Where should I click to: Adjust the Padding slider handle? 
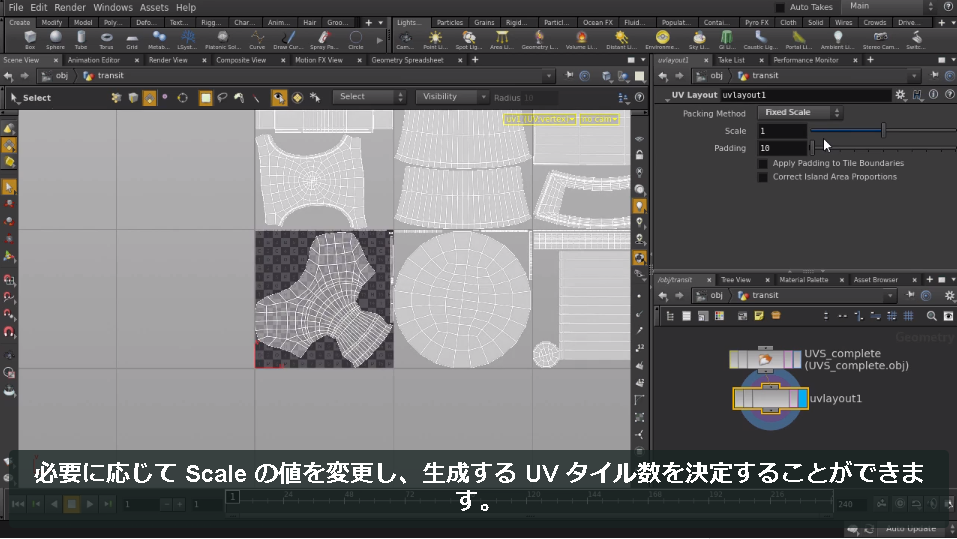point(812,148)
